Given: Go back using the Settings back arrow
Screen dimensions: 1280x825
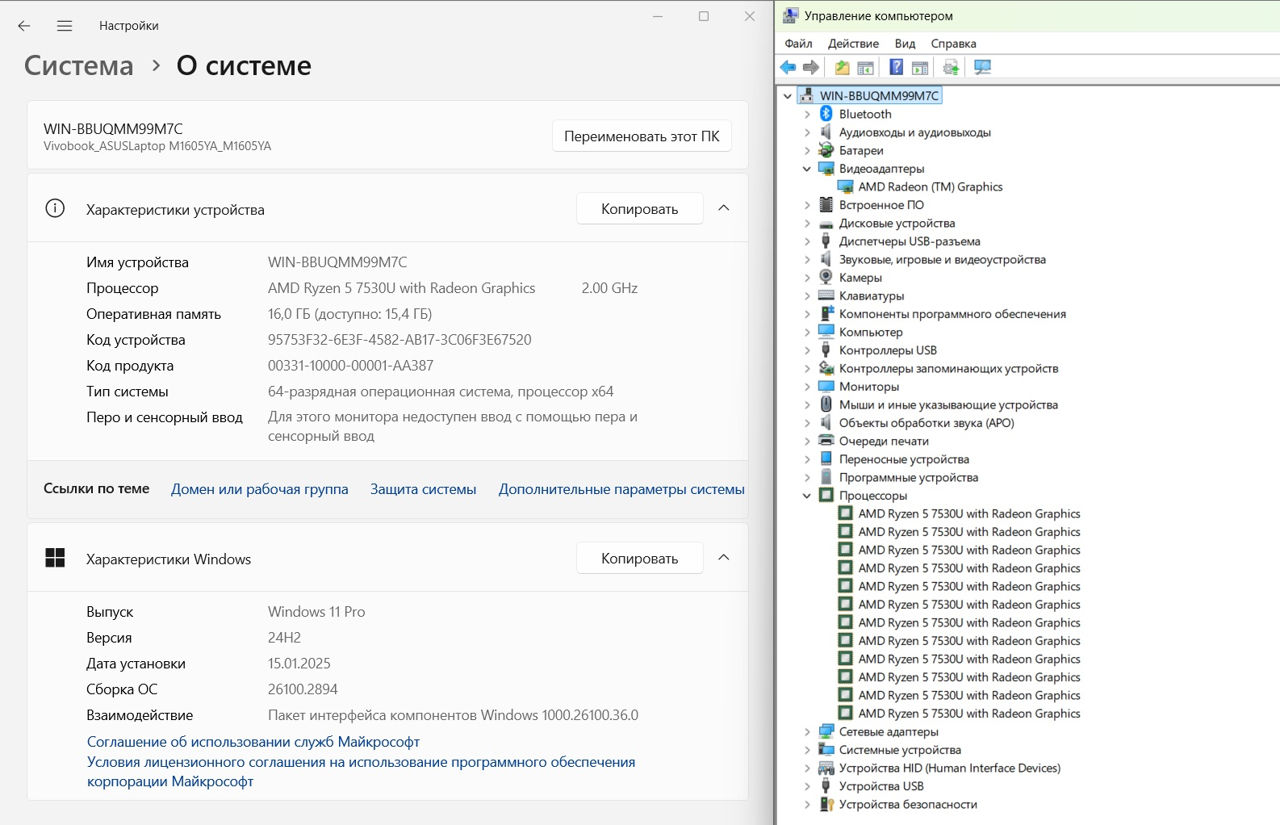Looking at the screenshot, I should pos(24,26).
